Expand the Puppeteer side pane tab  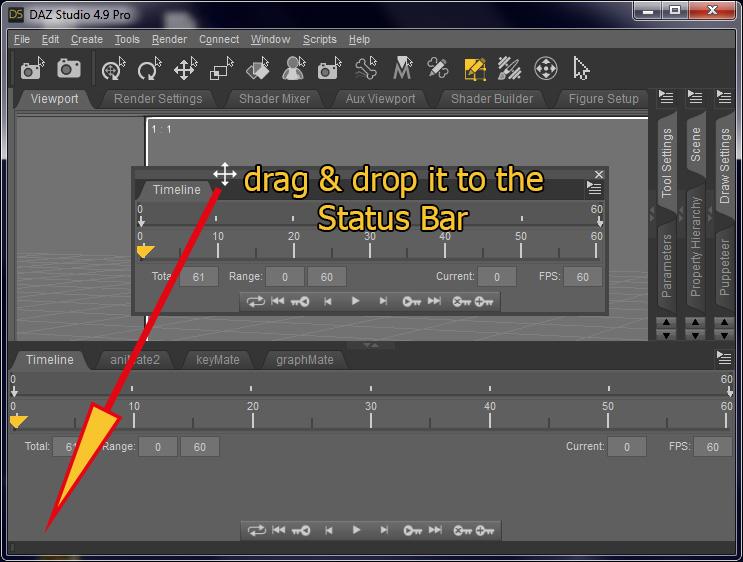[724, 267]
